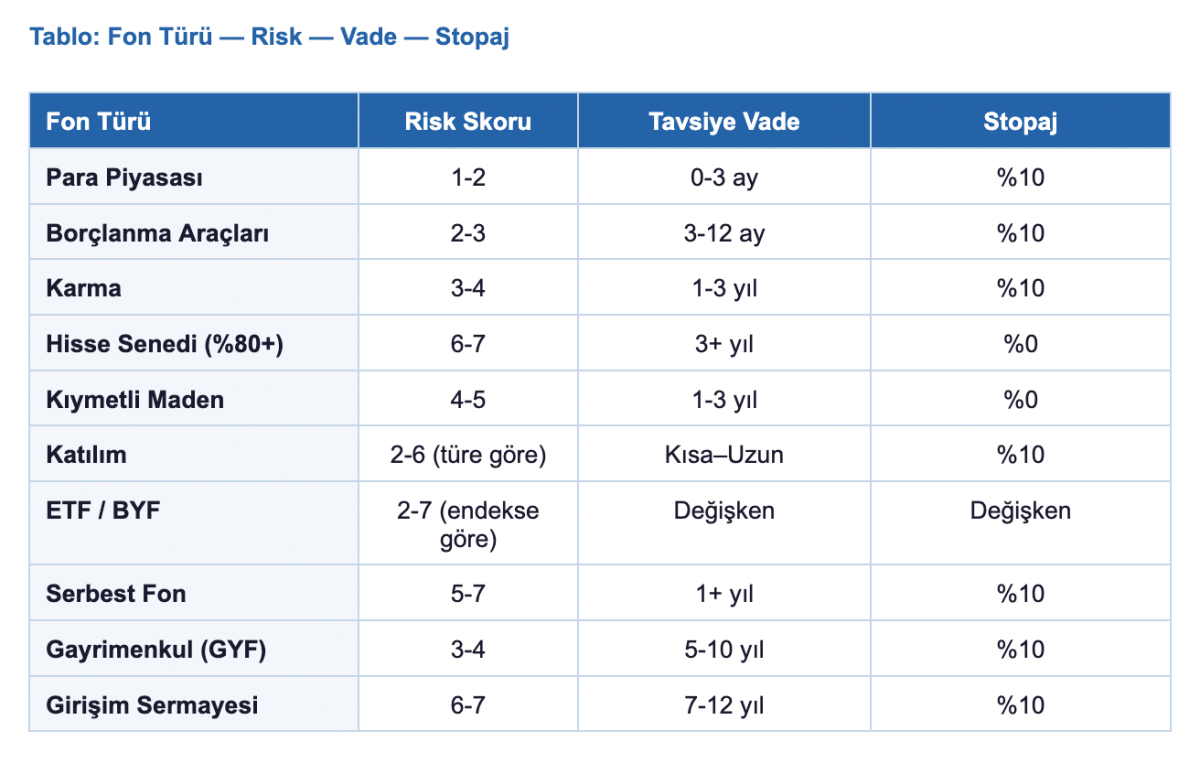Select the 'Tavsiye Vade' column header
Image resolution: width=1200 pixels, height=763 pixels.
(723, 122)
